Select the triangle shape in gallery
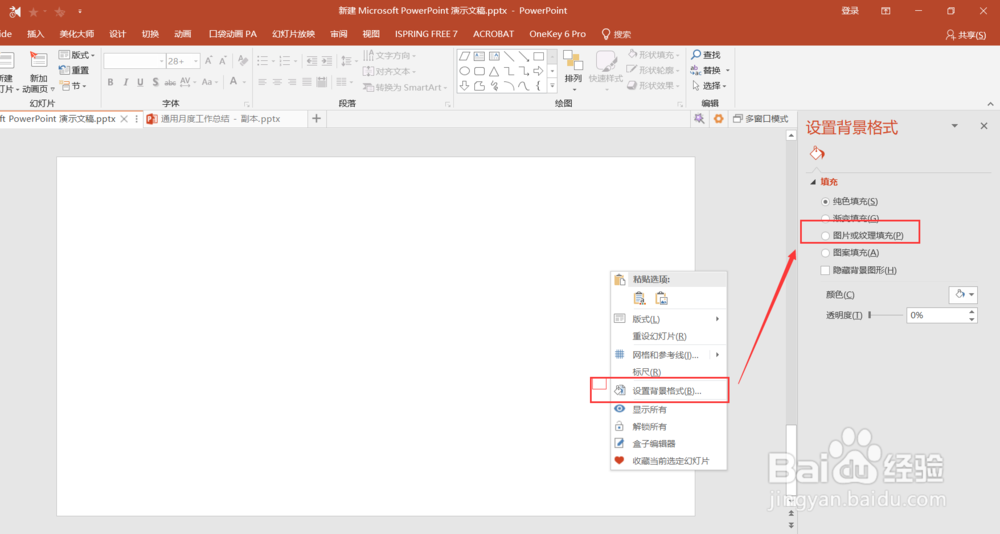 click(x=494, y=71)
